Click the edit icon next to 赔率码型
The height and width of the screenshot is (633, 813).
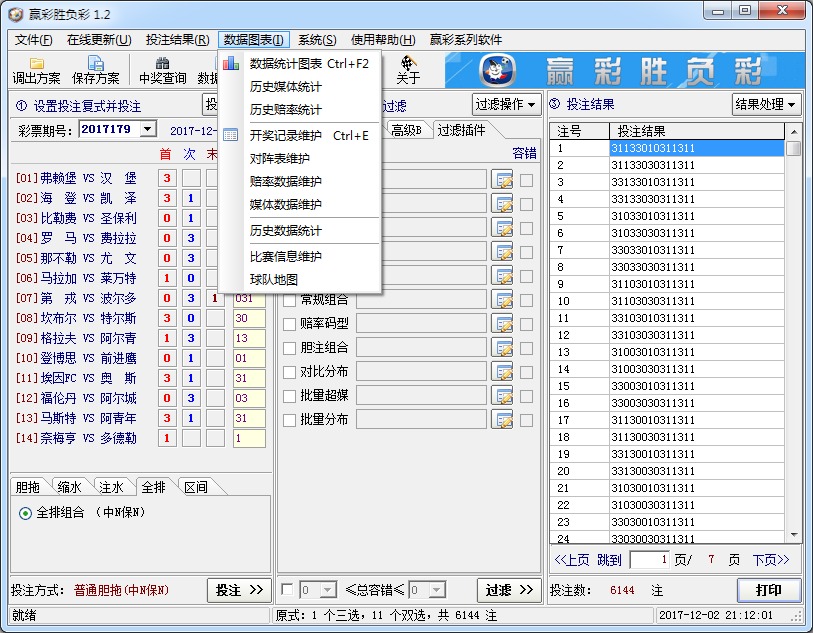(505, 323)
